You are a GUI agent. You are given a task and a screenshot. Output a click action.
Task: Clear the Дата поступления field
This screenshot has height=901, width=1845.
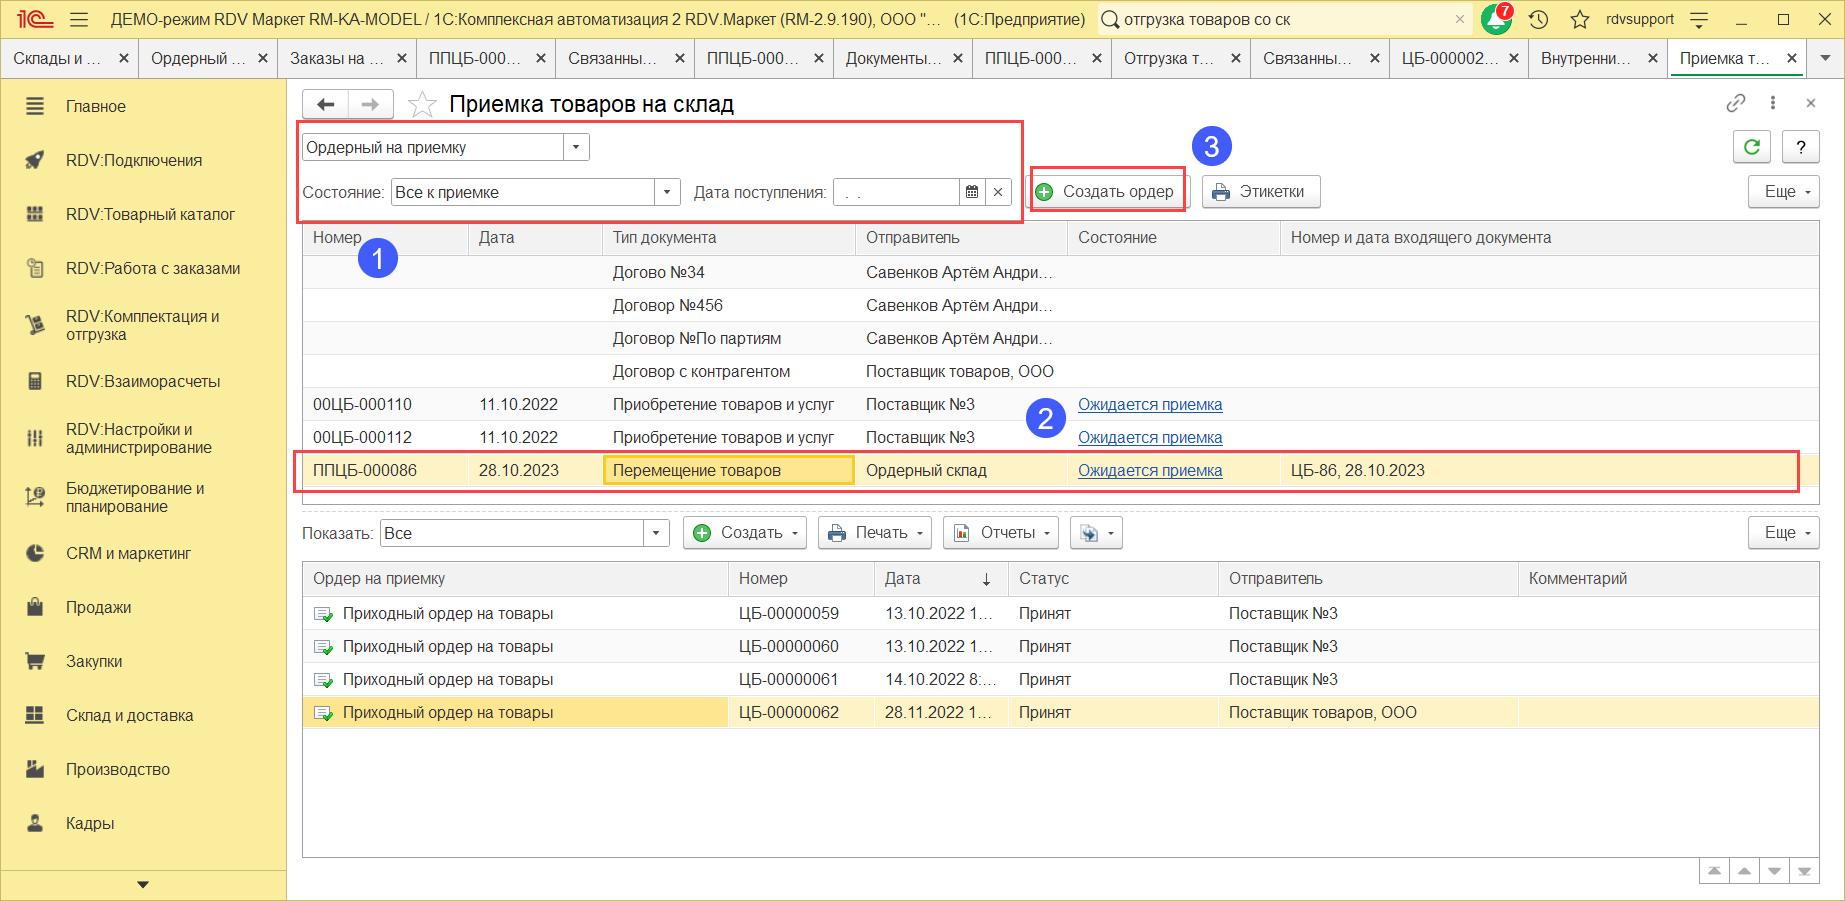(x=998, y=192)
